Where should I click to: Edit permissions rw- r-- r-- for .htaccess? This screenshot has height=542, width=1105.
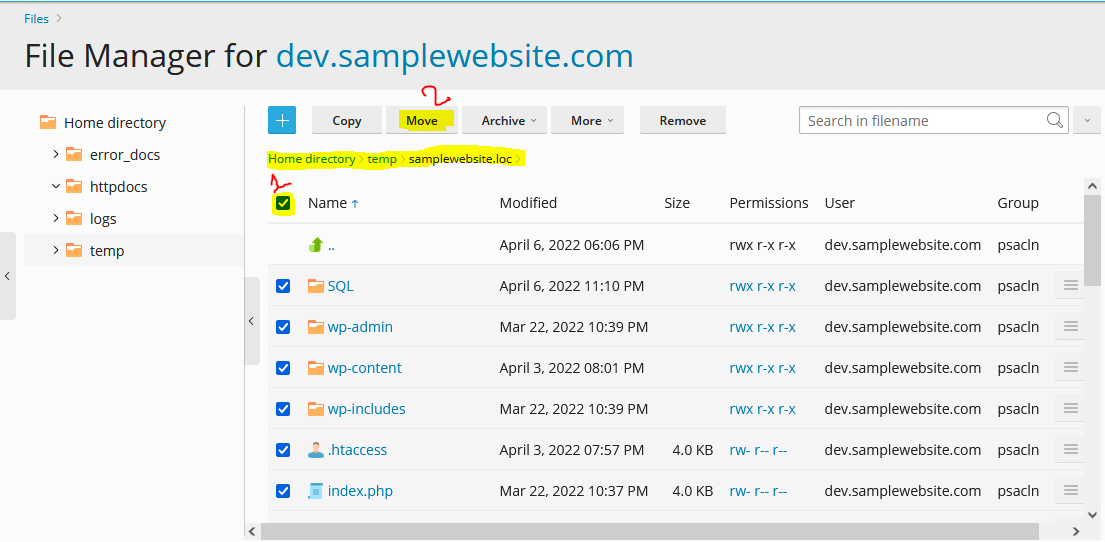[x=758, y=450]
